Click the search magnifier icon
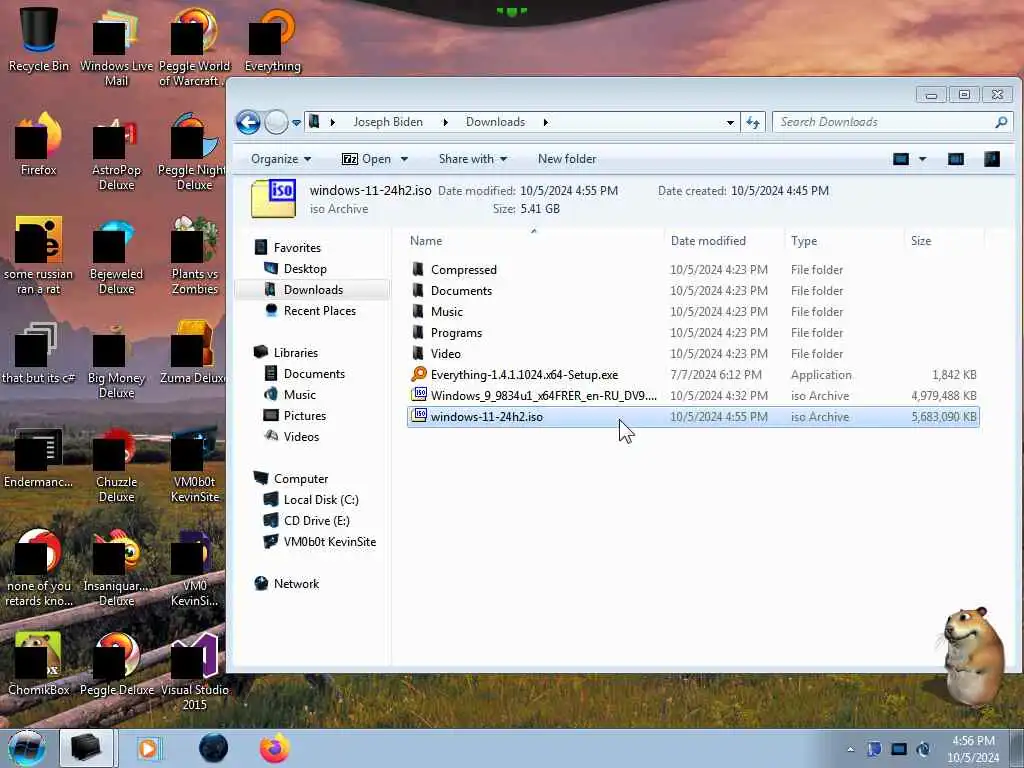1024x768 pixels. coord(1001,122)
